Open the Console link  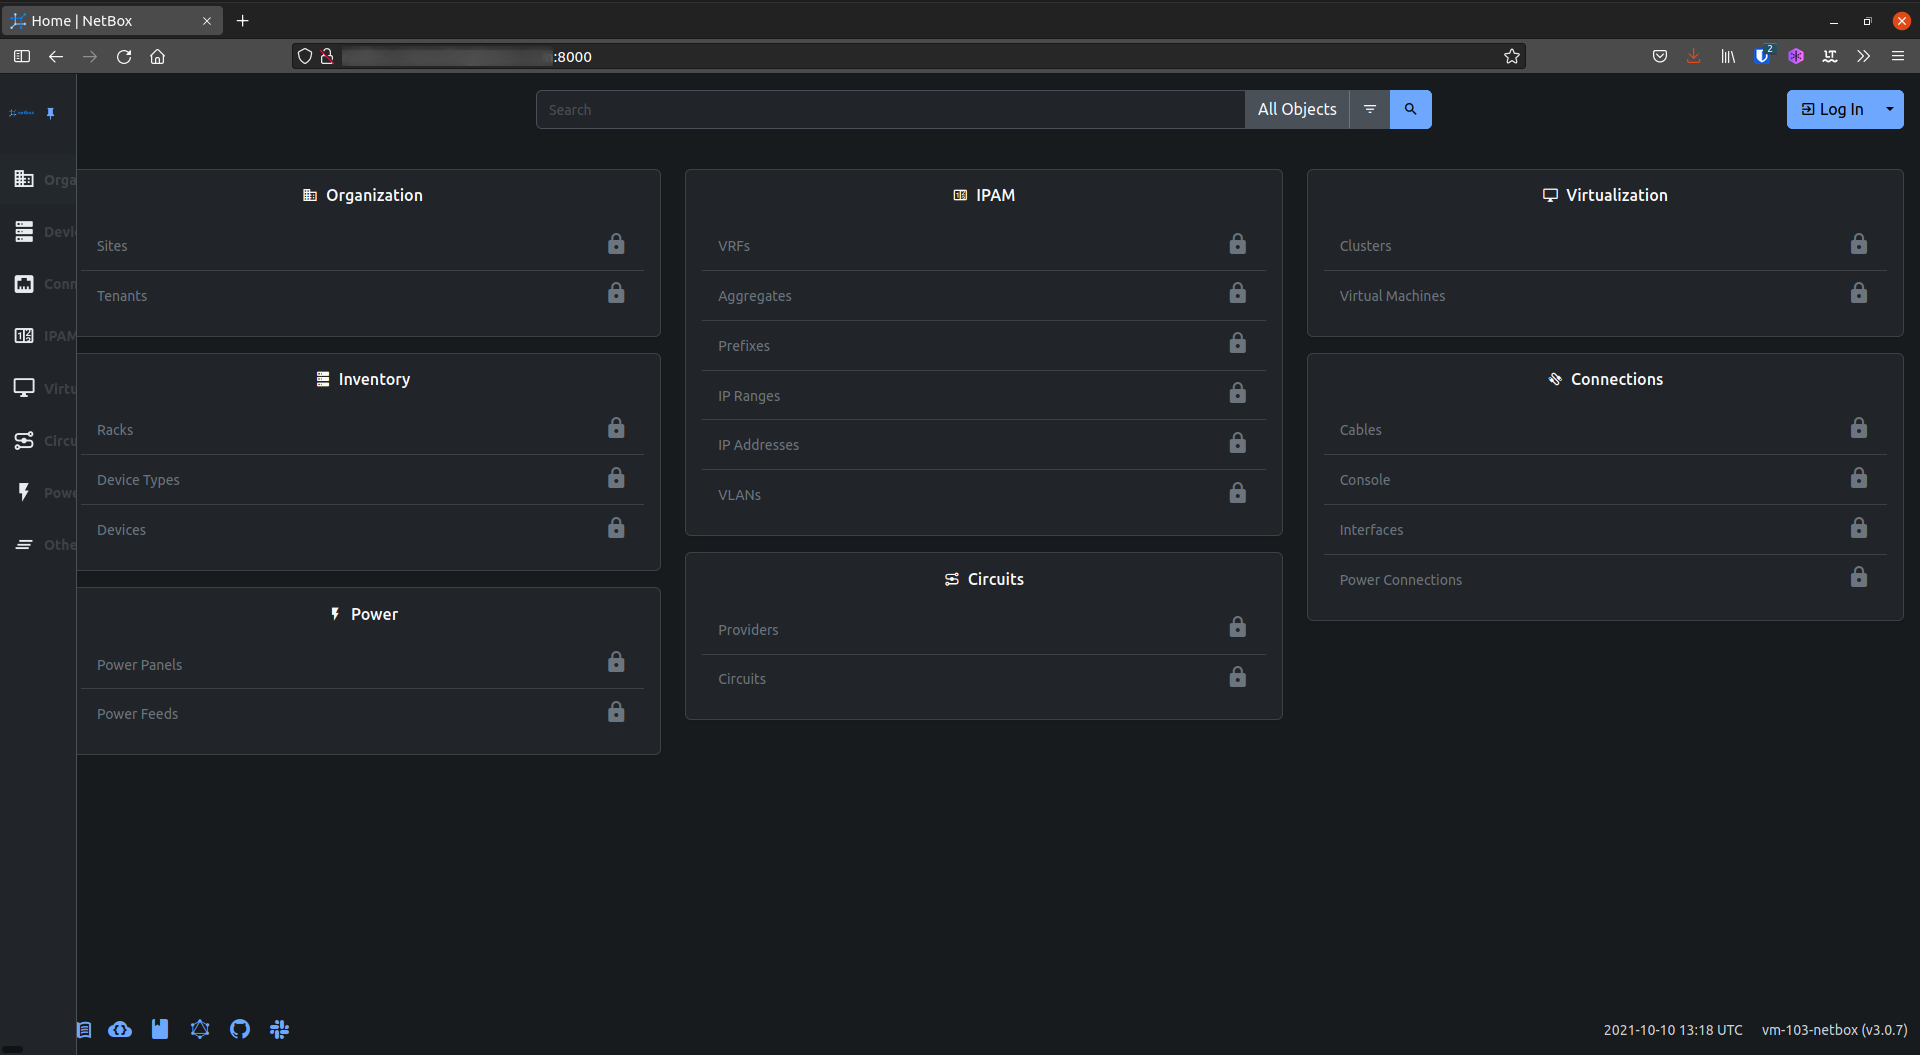pyautogui.click(x=1365, y=480)
